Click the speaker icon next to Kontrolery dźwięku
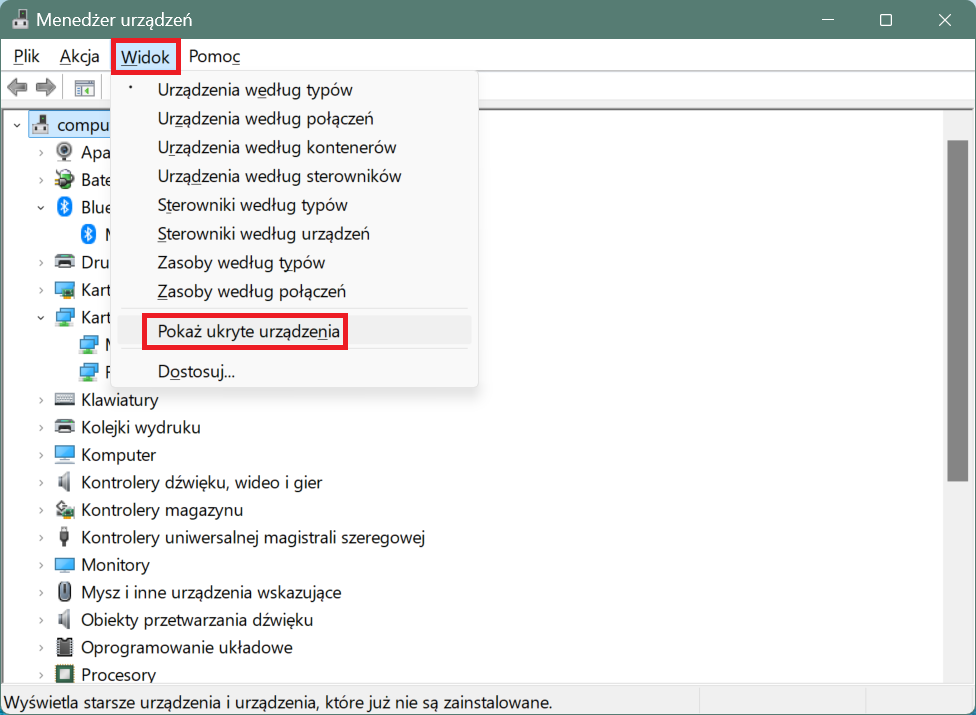Viewport: 976px width, 715px height. pos(64,482)
